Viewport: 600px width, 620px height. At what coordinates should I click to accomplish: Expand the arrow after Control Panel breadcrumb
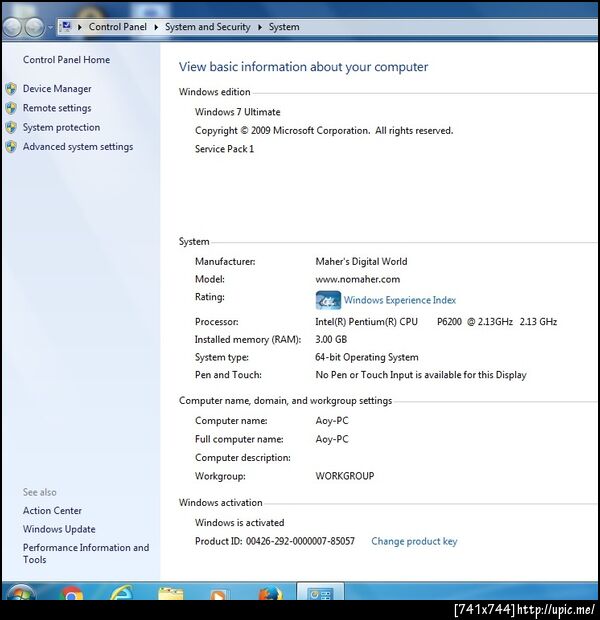click(156, 27)
